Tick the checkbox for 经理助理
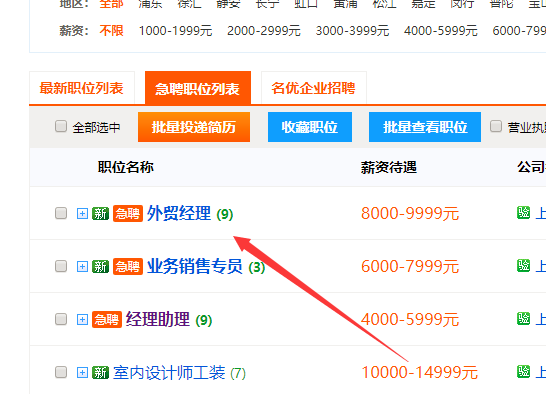Viewport: 546px width, 394px height. click(x=61, y=319)
